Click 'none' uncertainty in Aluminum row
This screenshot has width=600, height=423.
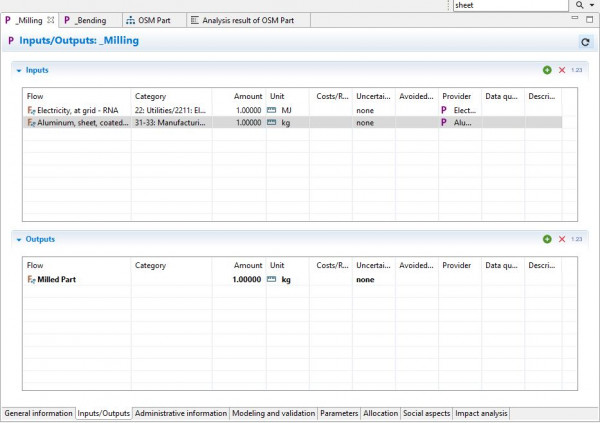click(365, 122)
